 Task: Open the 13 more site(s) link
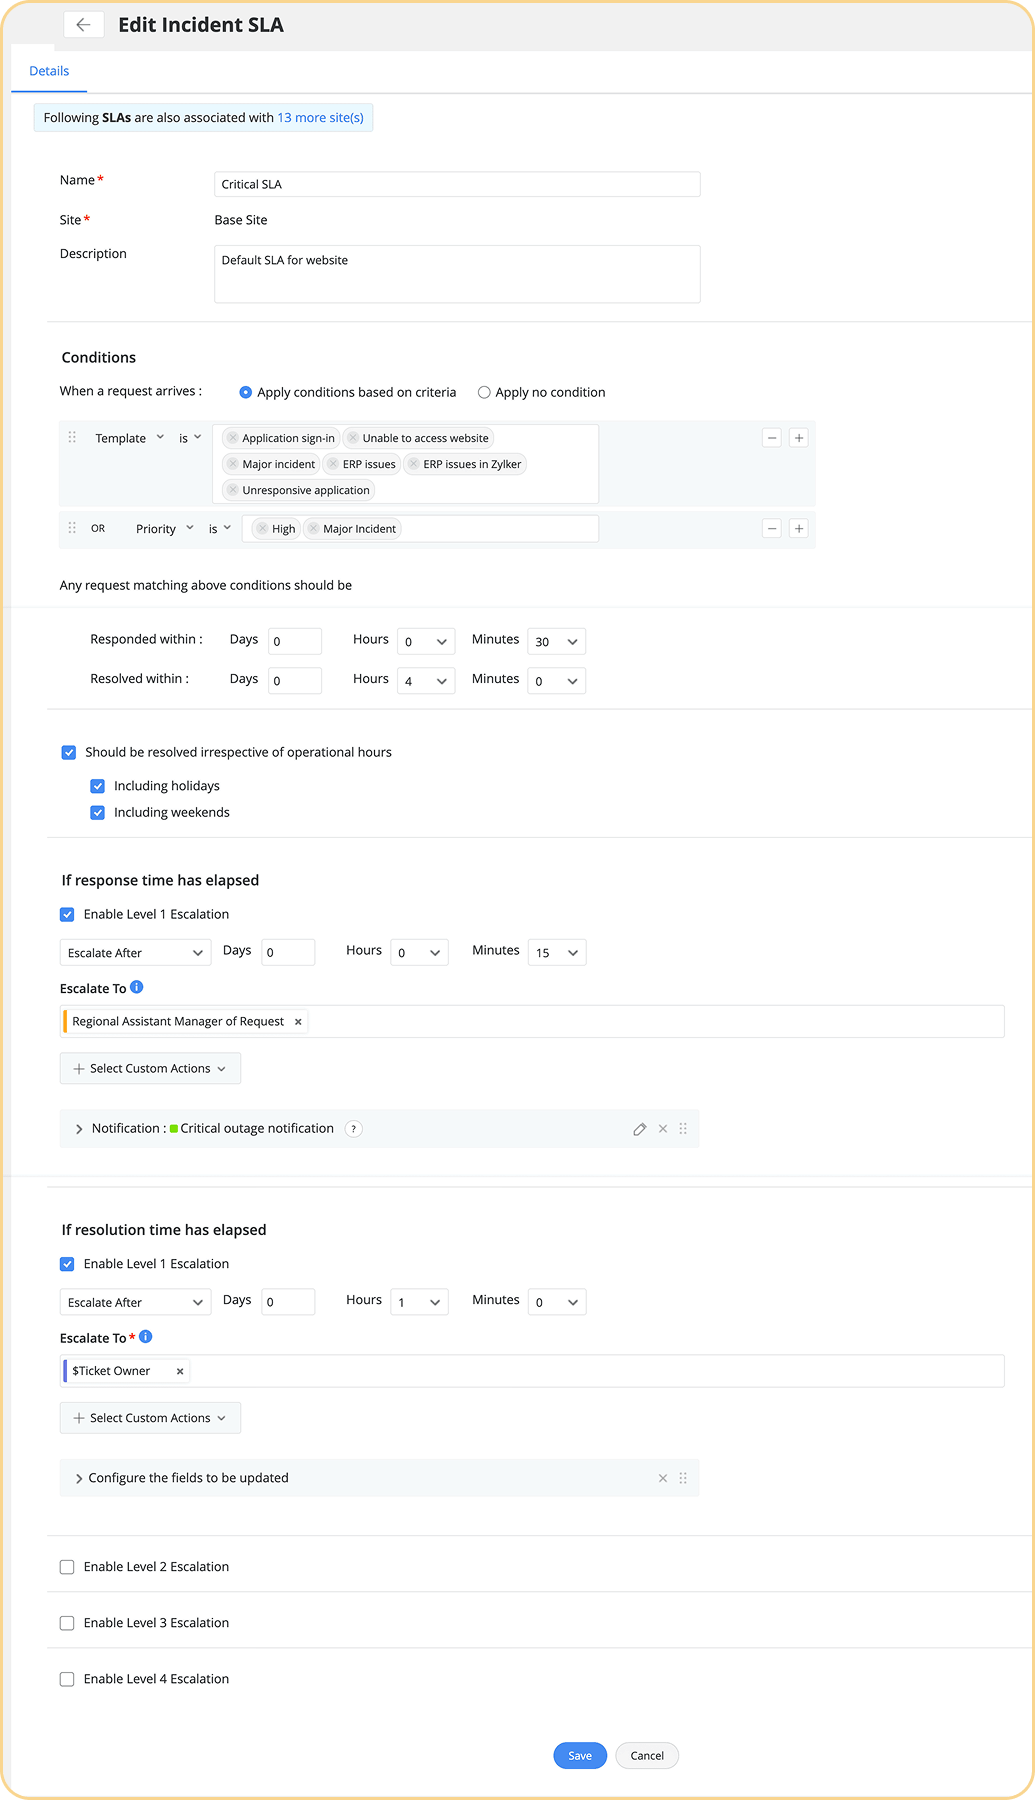320,118
